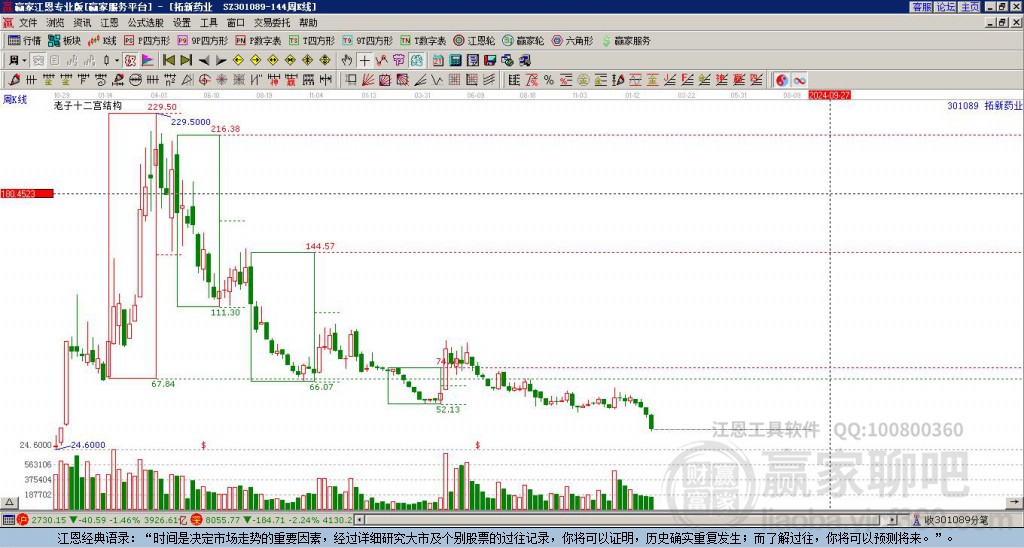This screenshot has width=1024, height=548.
Task: Open the 板块 sector view
Action: tap(64, 40)
